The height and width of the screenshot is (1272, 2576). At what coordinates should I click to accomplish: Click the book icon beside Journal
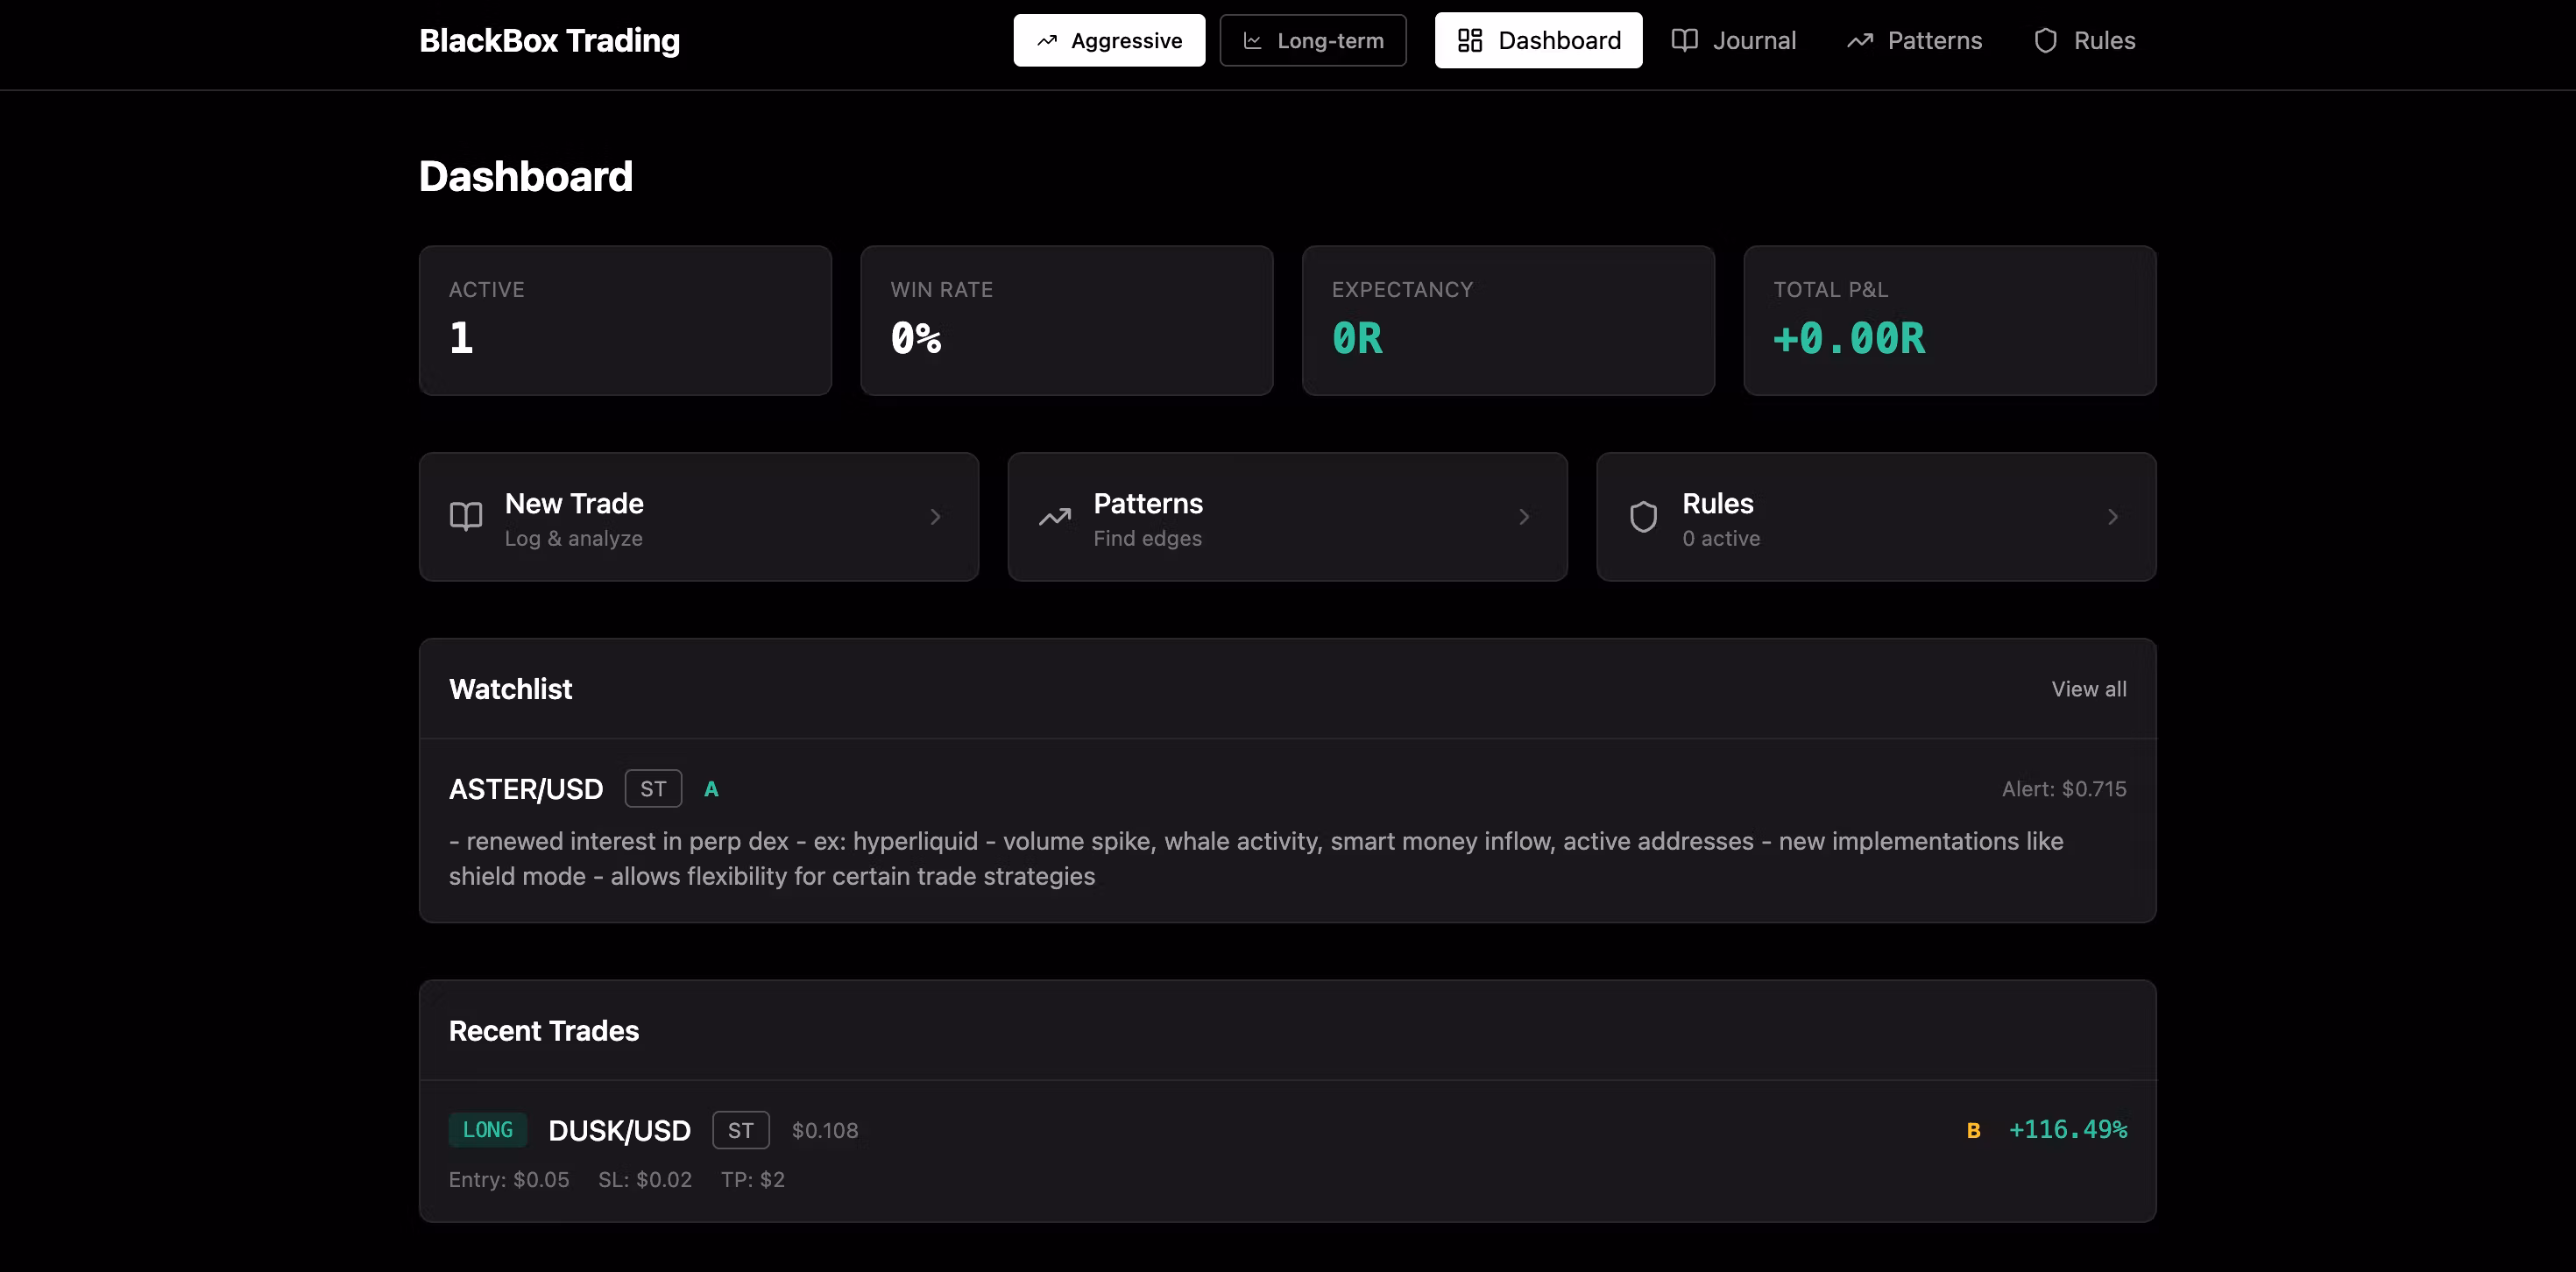(x=1684, y=41)
